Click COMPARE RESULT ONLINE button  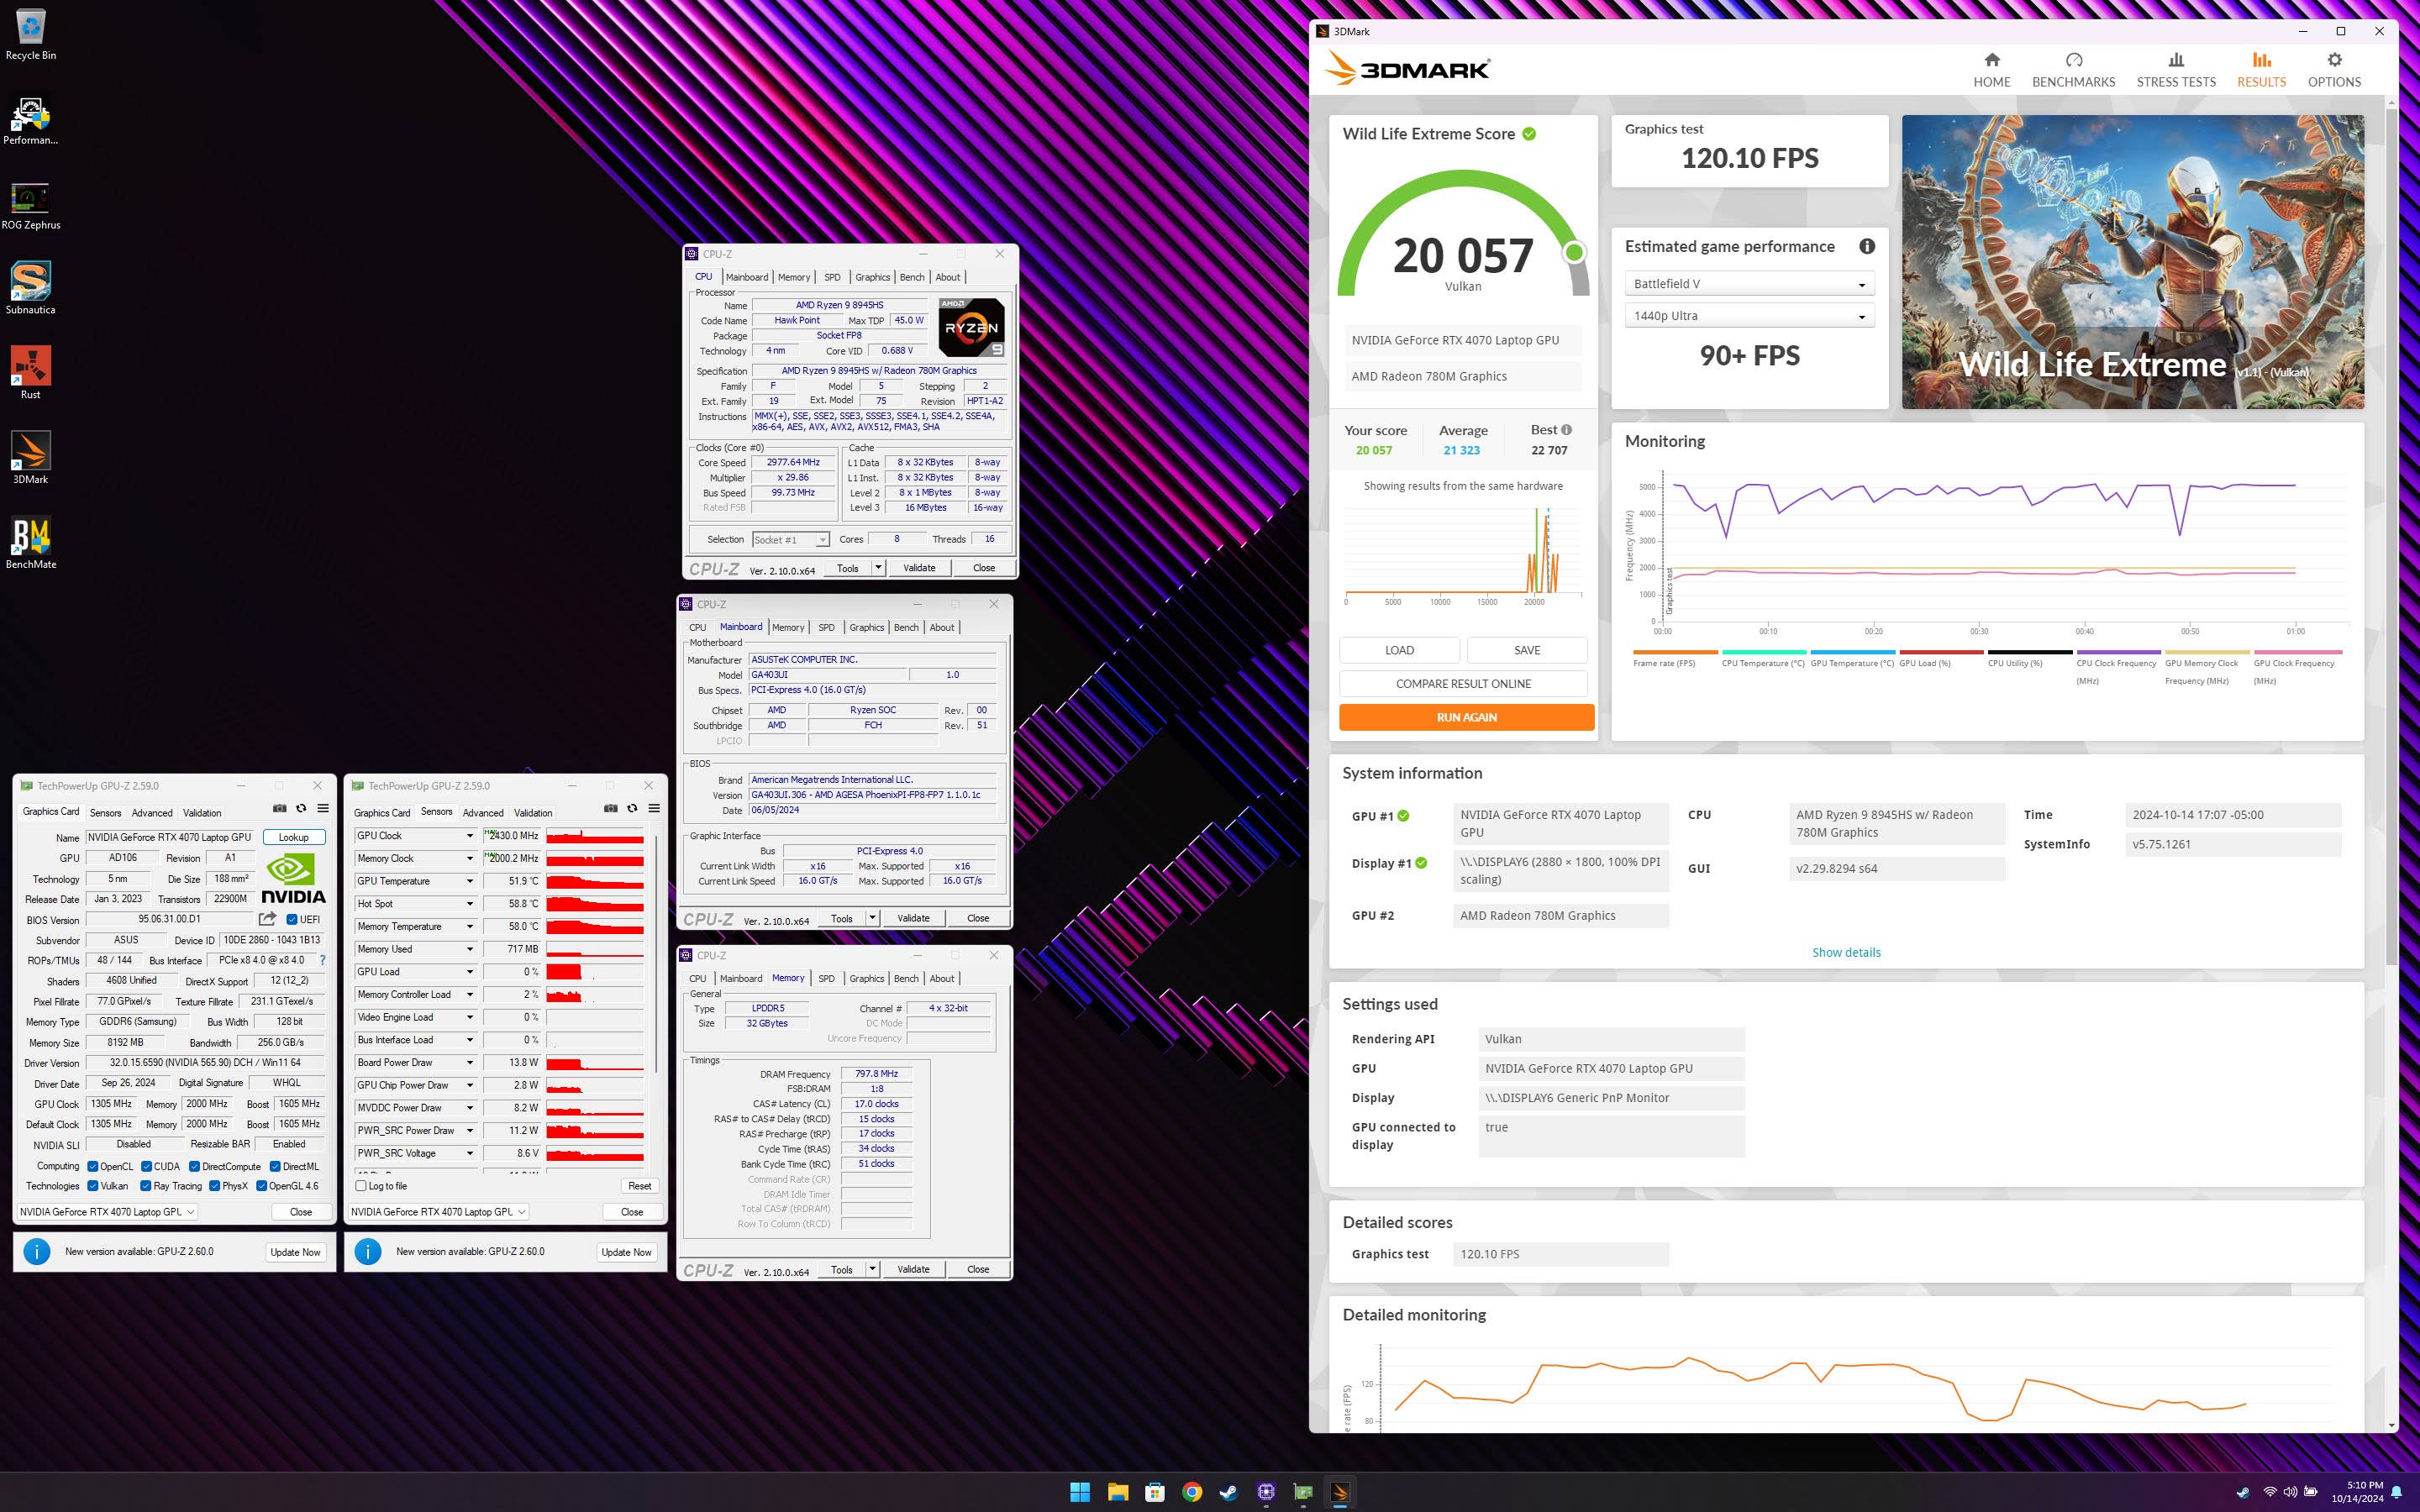tap(1463, 684)
